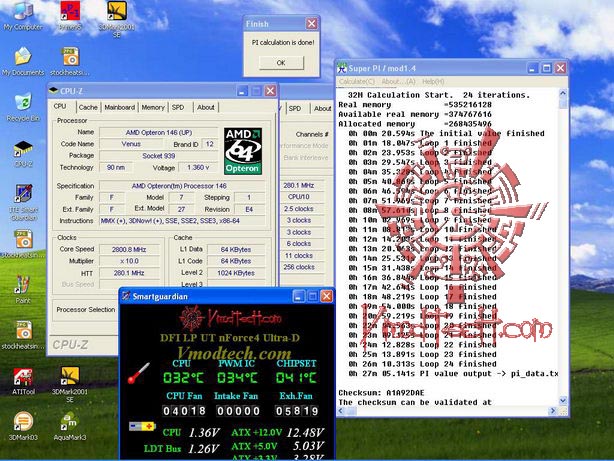Click the HTT value 280.1 MHz

click(x=129, y=273)
